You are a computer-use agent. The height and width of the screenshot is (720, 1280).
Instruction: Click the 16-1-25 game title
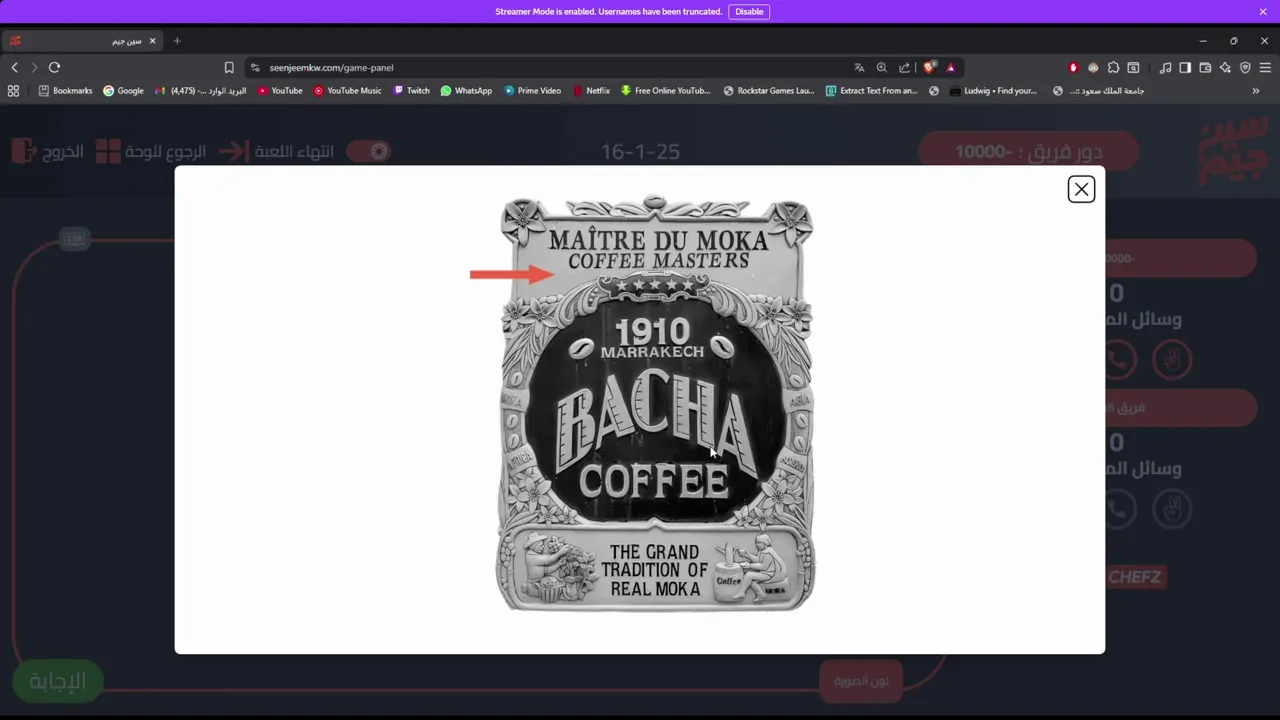pos(640,152)
